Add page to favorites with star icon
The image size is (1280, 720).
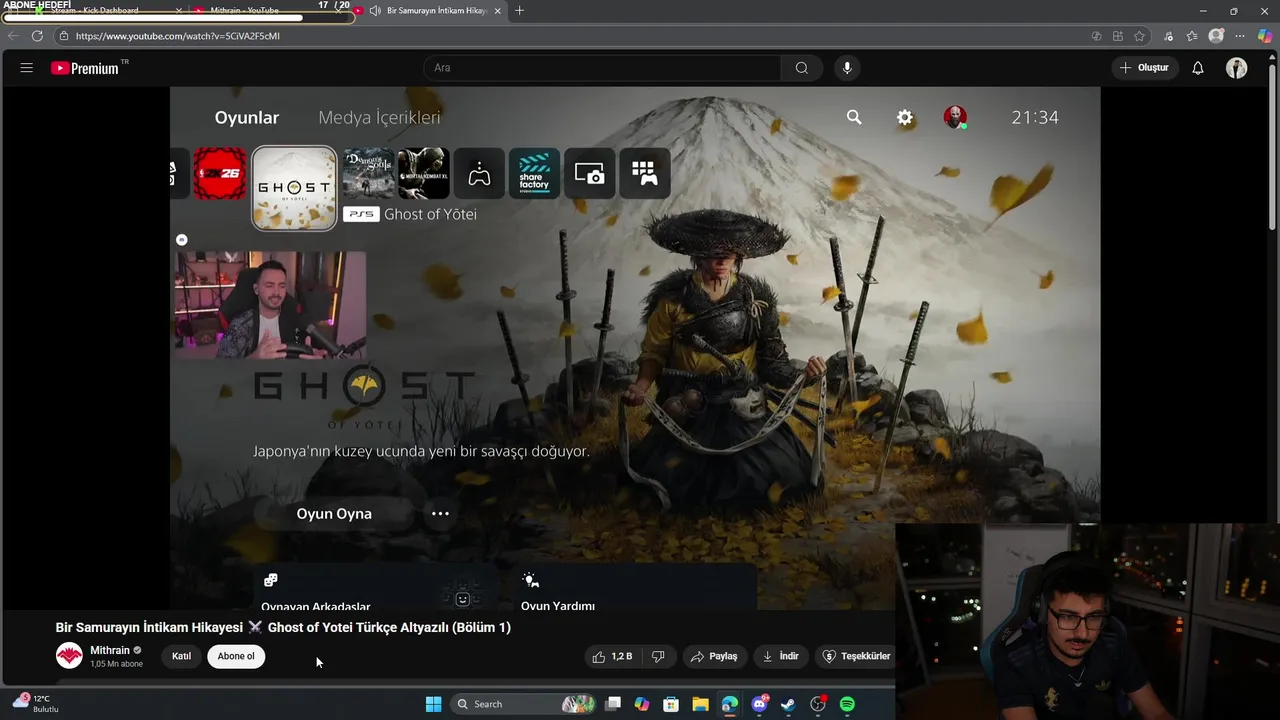point(1139,36)
